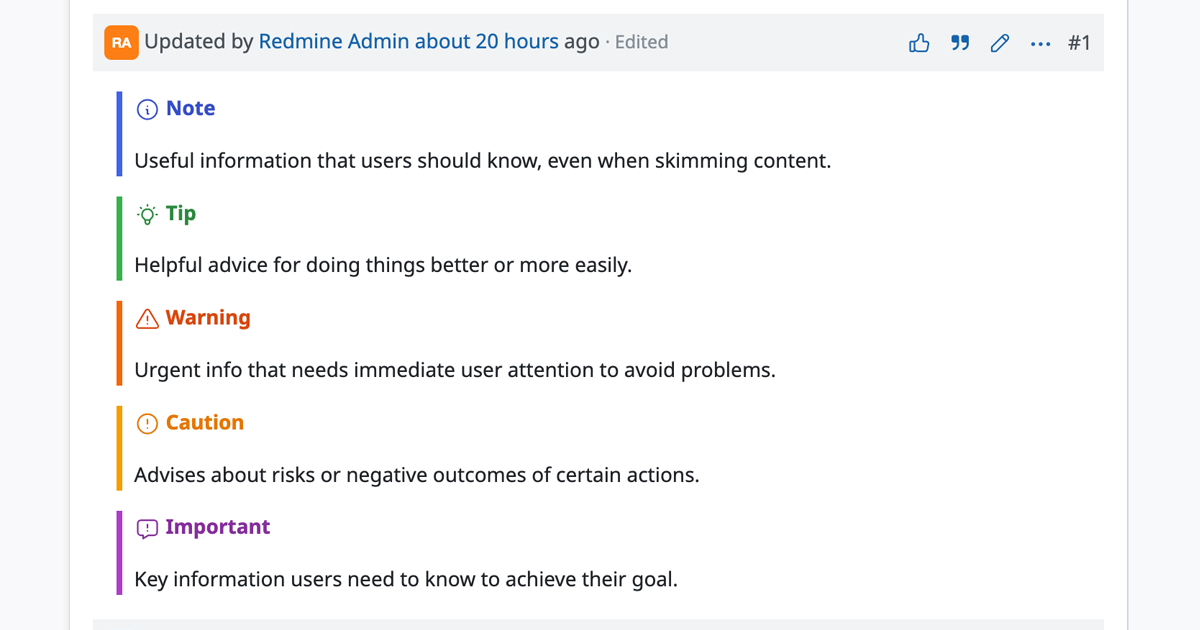Click the blue Note admonition border bar
This screenshot has height=630, width=1200.
coord(117,135)
